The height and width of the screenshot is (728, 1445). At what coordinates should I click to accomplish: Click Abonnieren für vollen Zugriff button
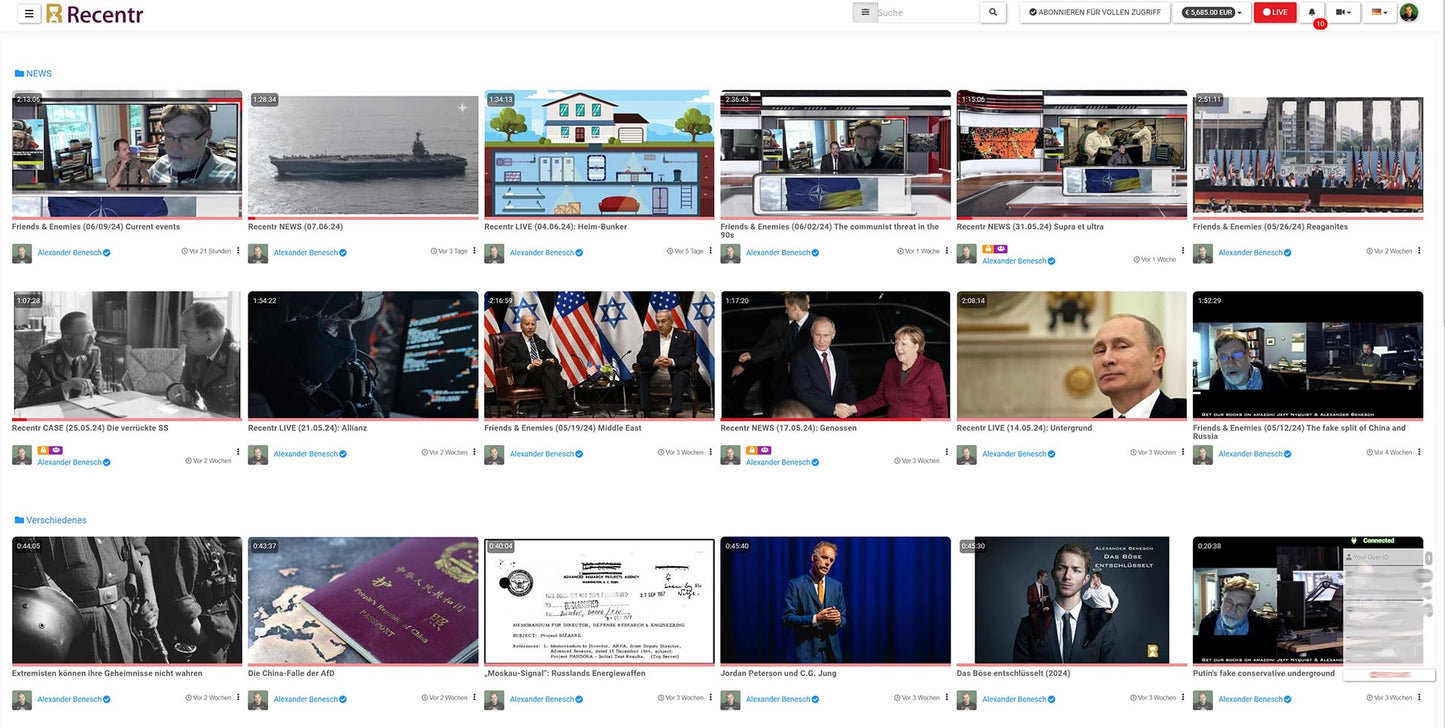pyautogui.click(x=1095, y=13)
